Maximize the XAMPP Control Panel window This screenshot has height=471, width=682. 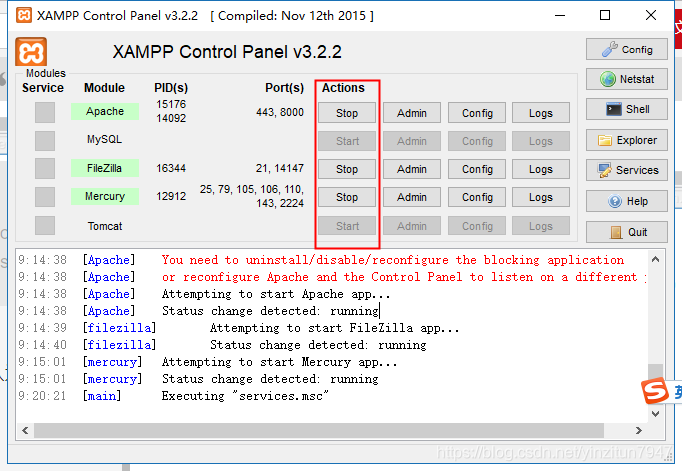pyautogui.click(x=605, y=16)
